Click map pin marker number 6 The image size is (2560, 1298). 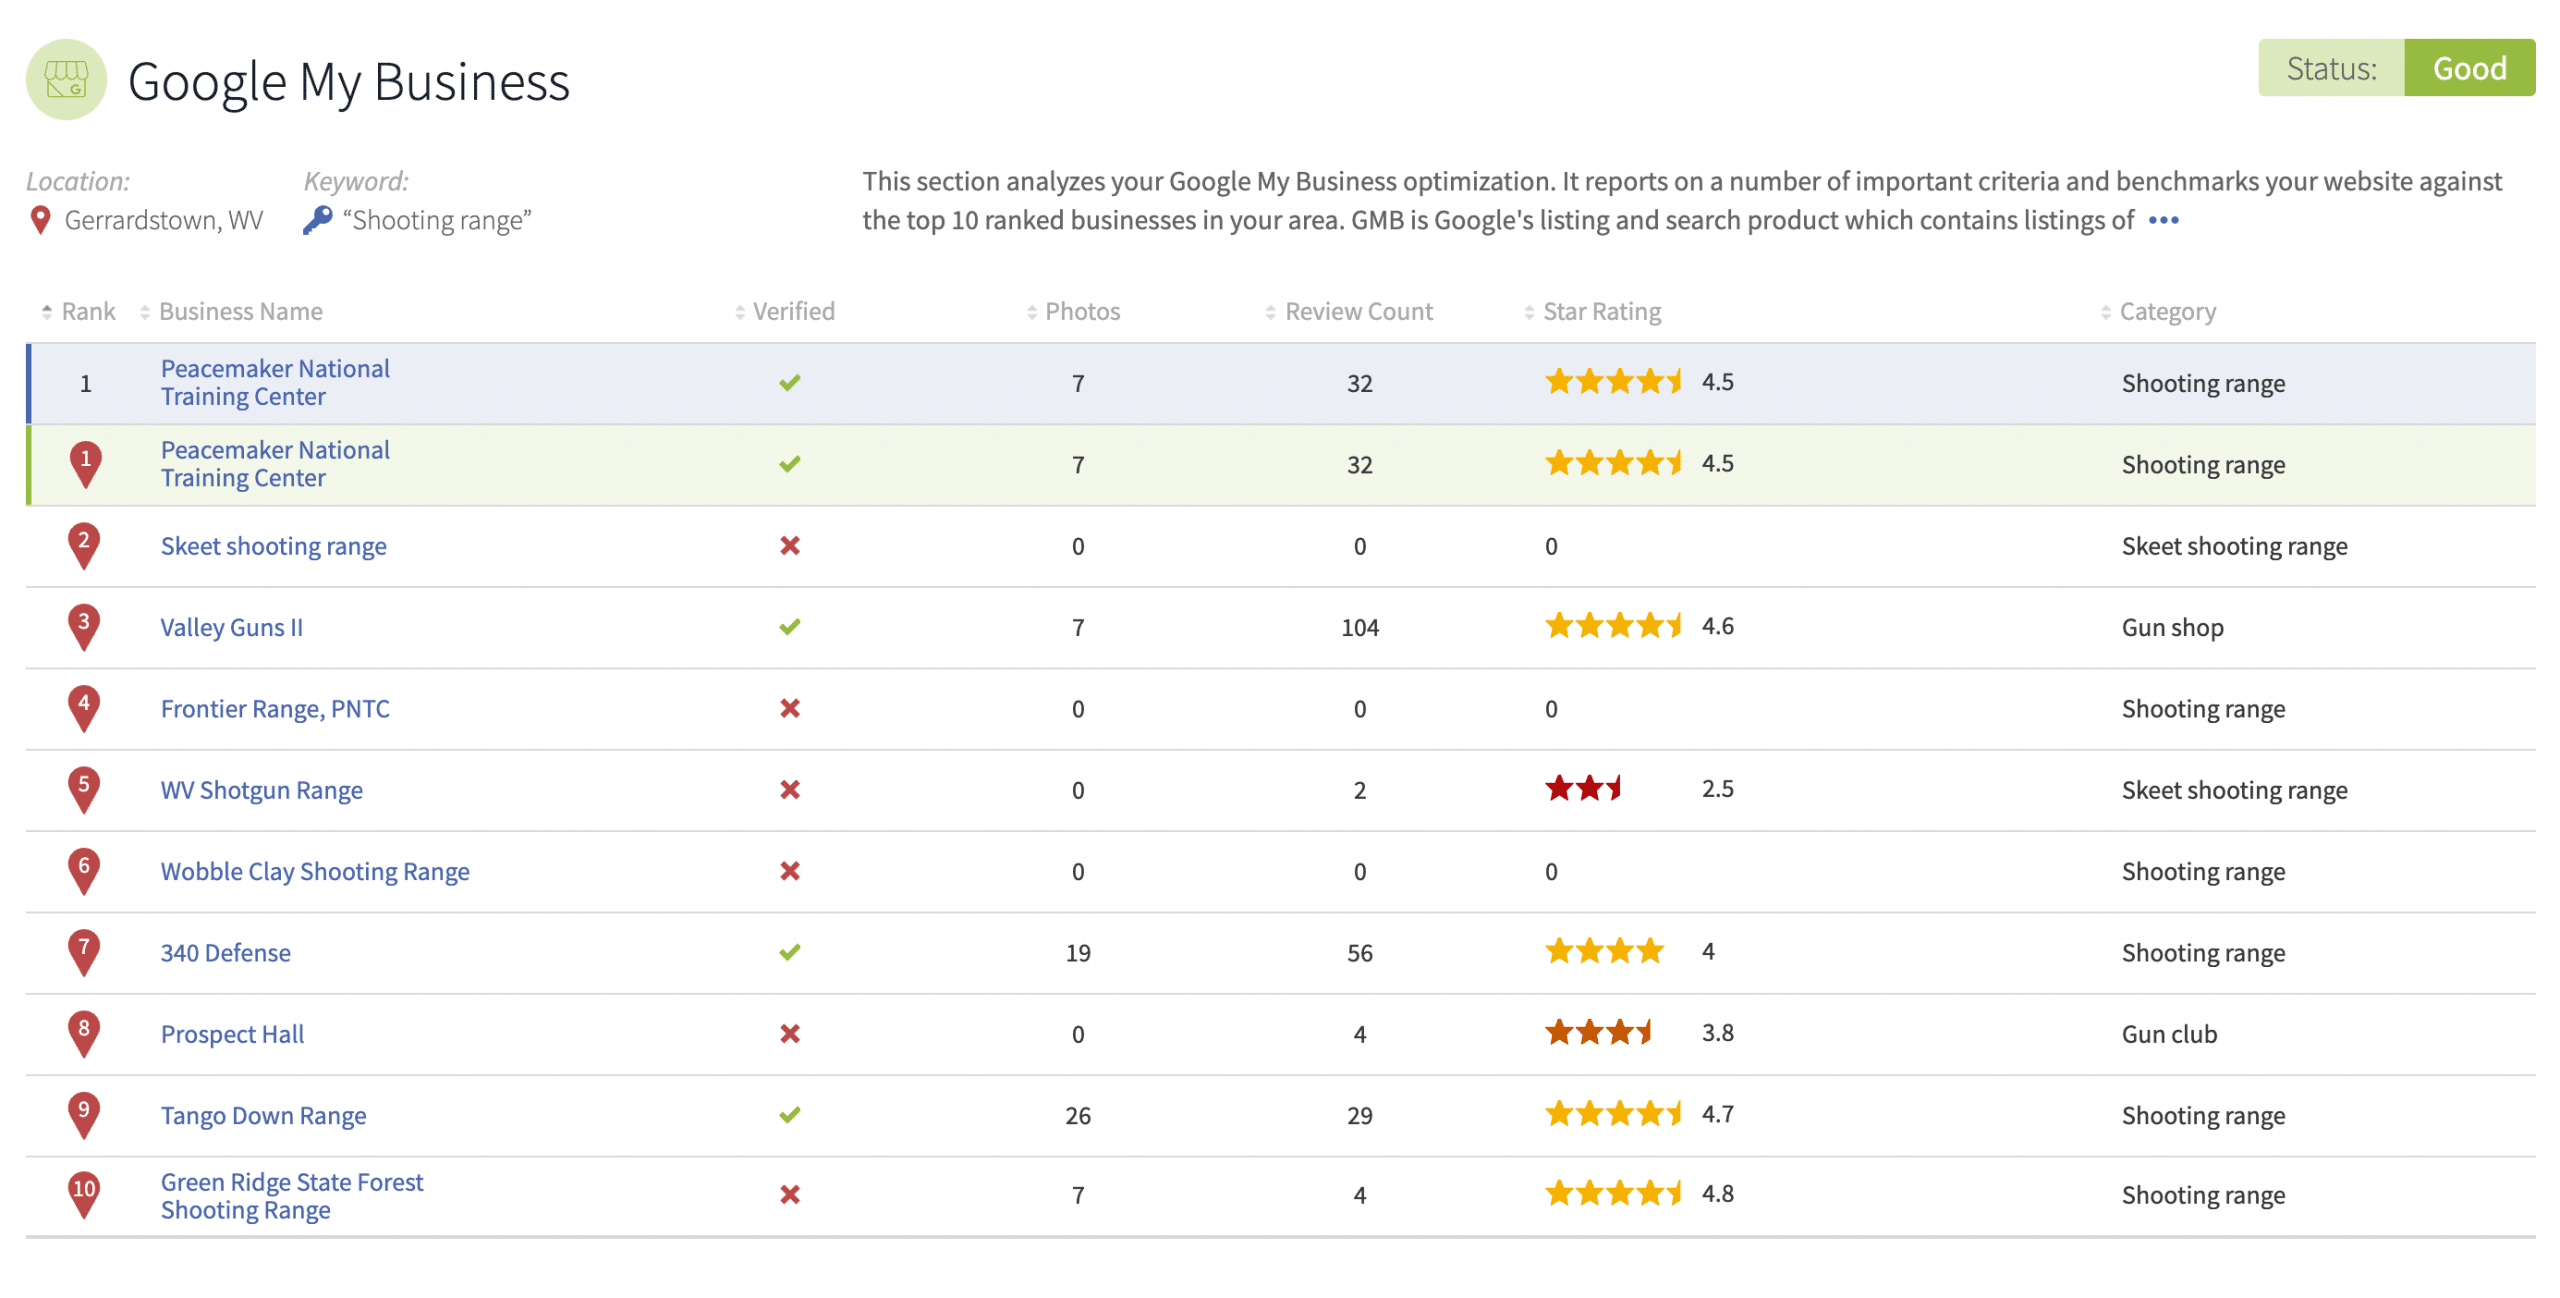click(x=84, y=871)
